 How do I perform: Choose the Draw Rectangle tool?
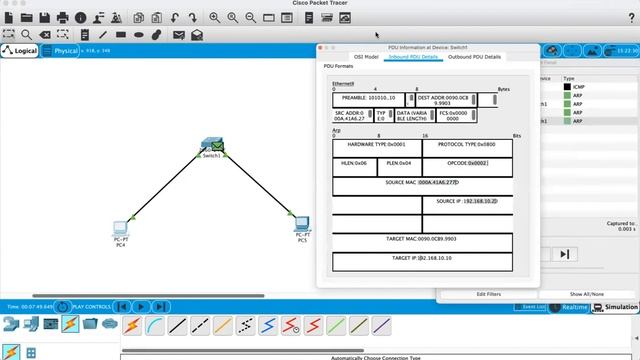pos(121,35)
